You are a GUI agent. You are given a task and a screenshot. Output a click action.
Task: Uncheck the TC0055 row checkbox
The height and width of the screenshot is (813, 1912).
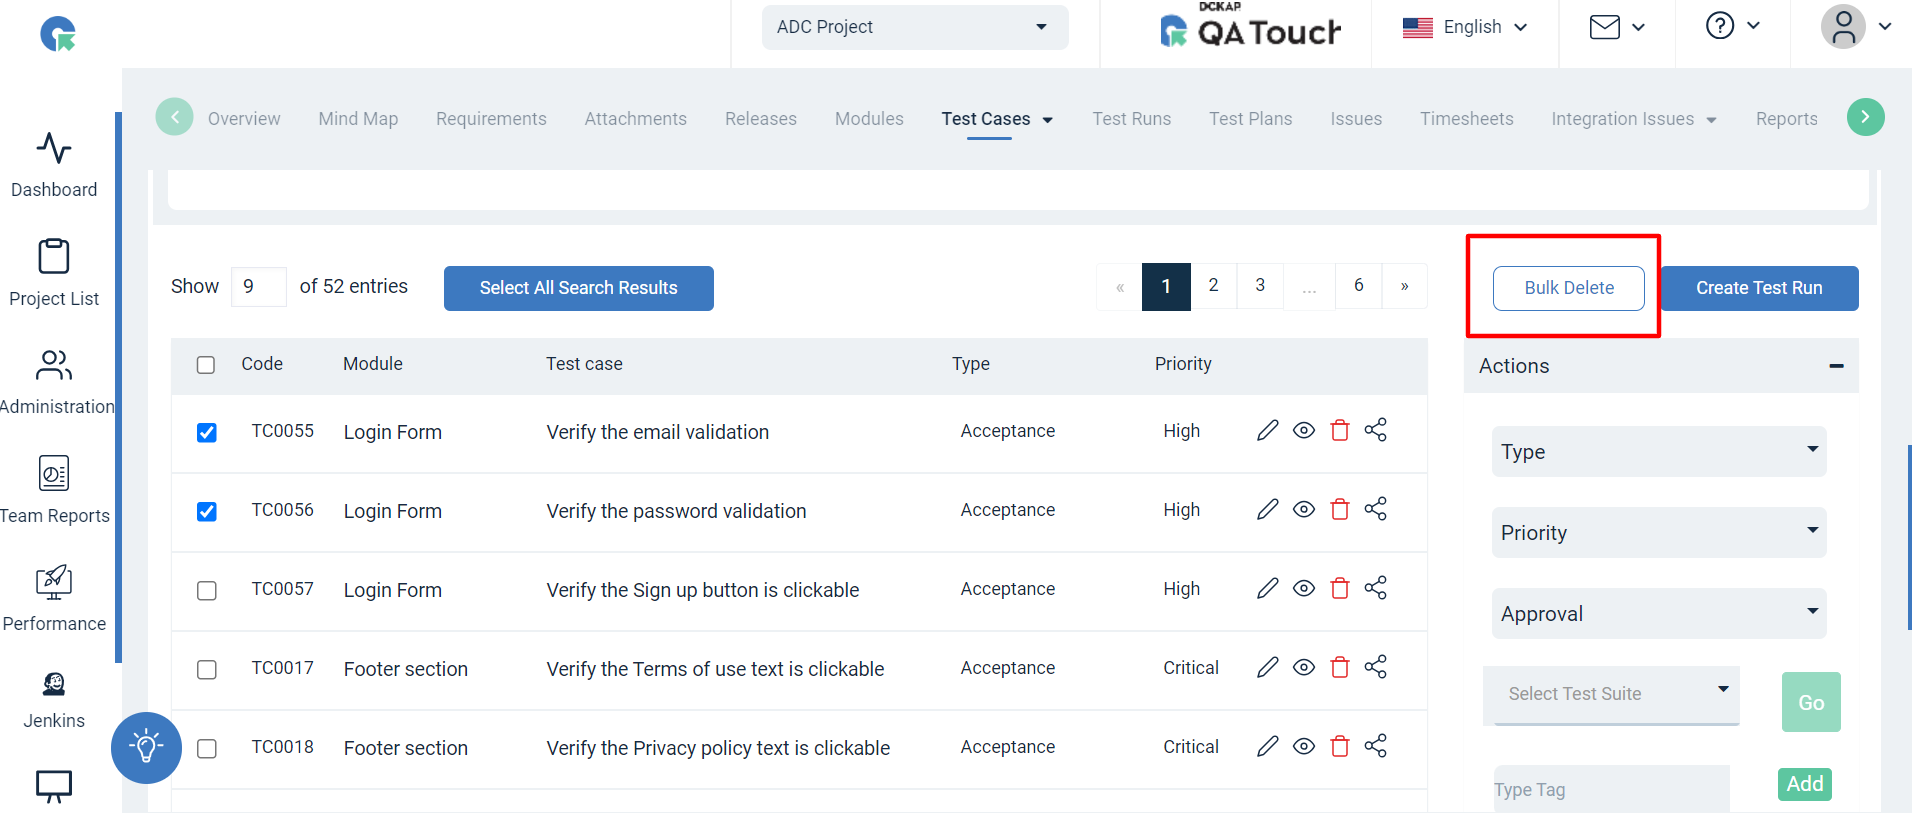tap(207, 433)
